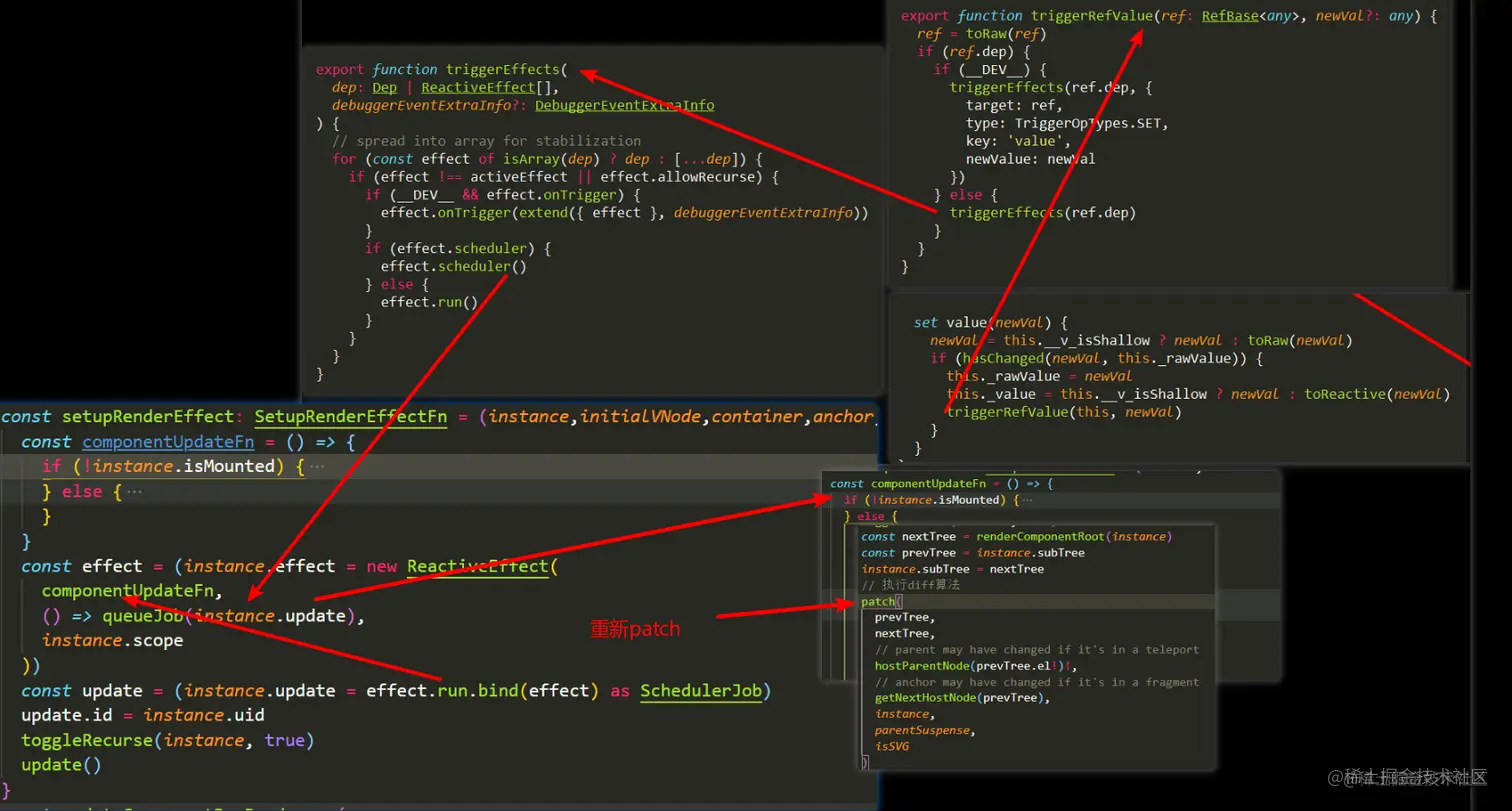Expand folded isMounted block in small componentUpdateFn popup
This screenshot has width=1512, height=811.
1025,500
